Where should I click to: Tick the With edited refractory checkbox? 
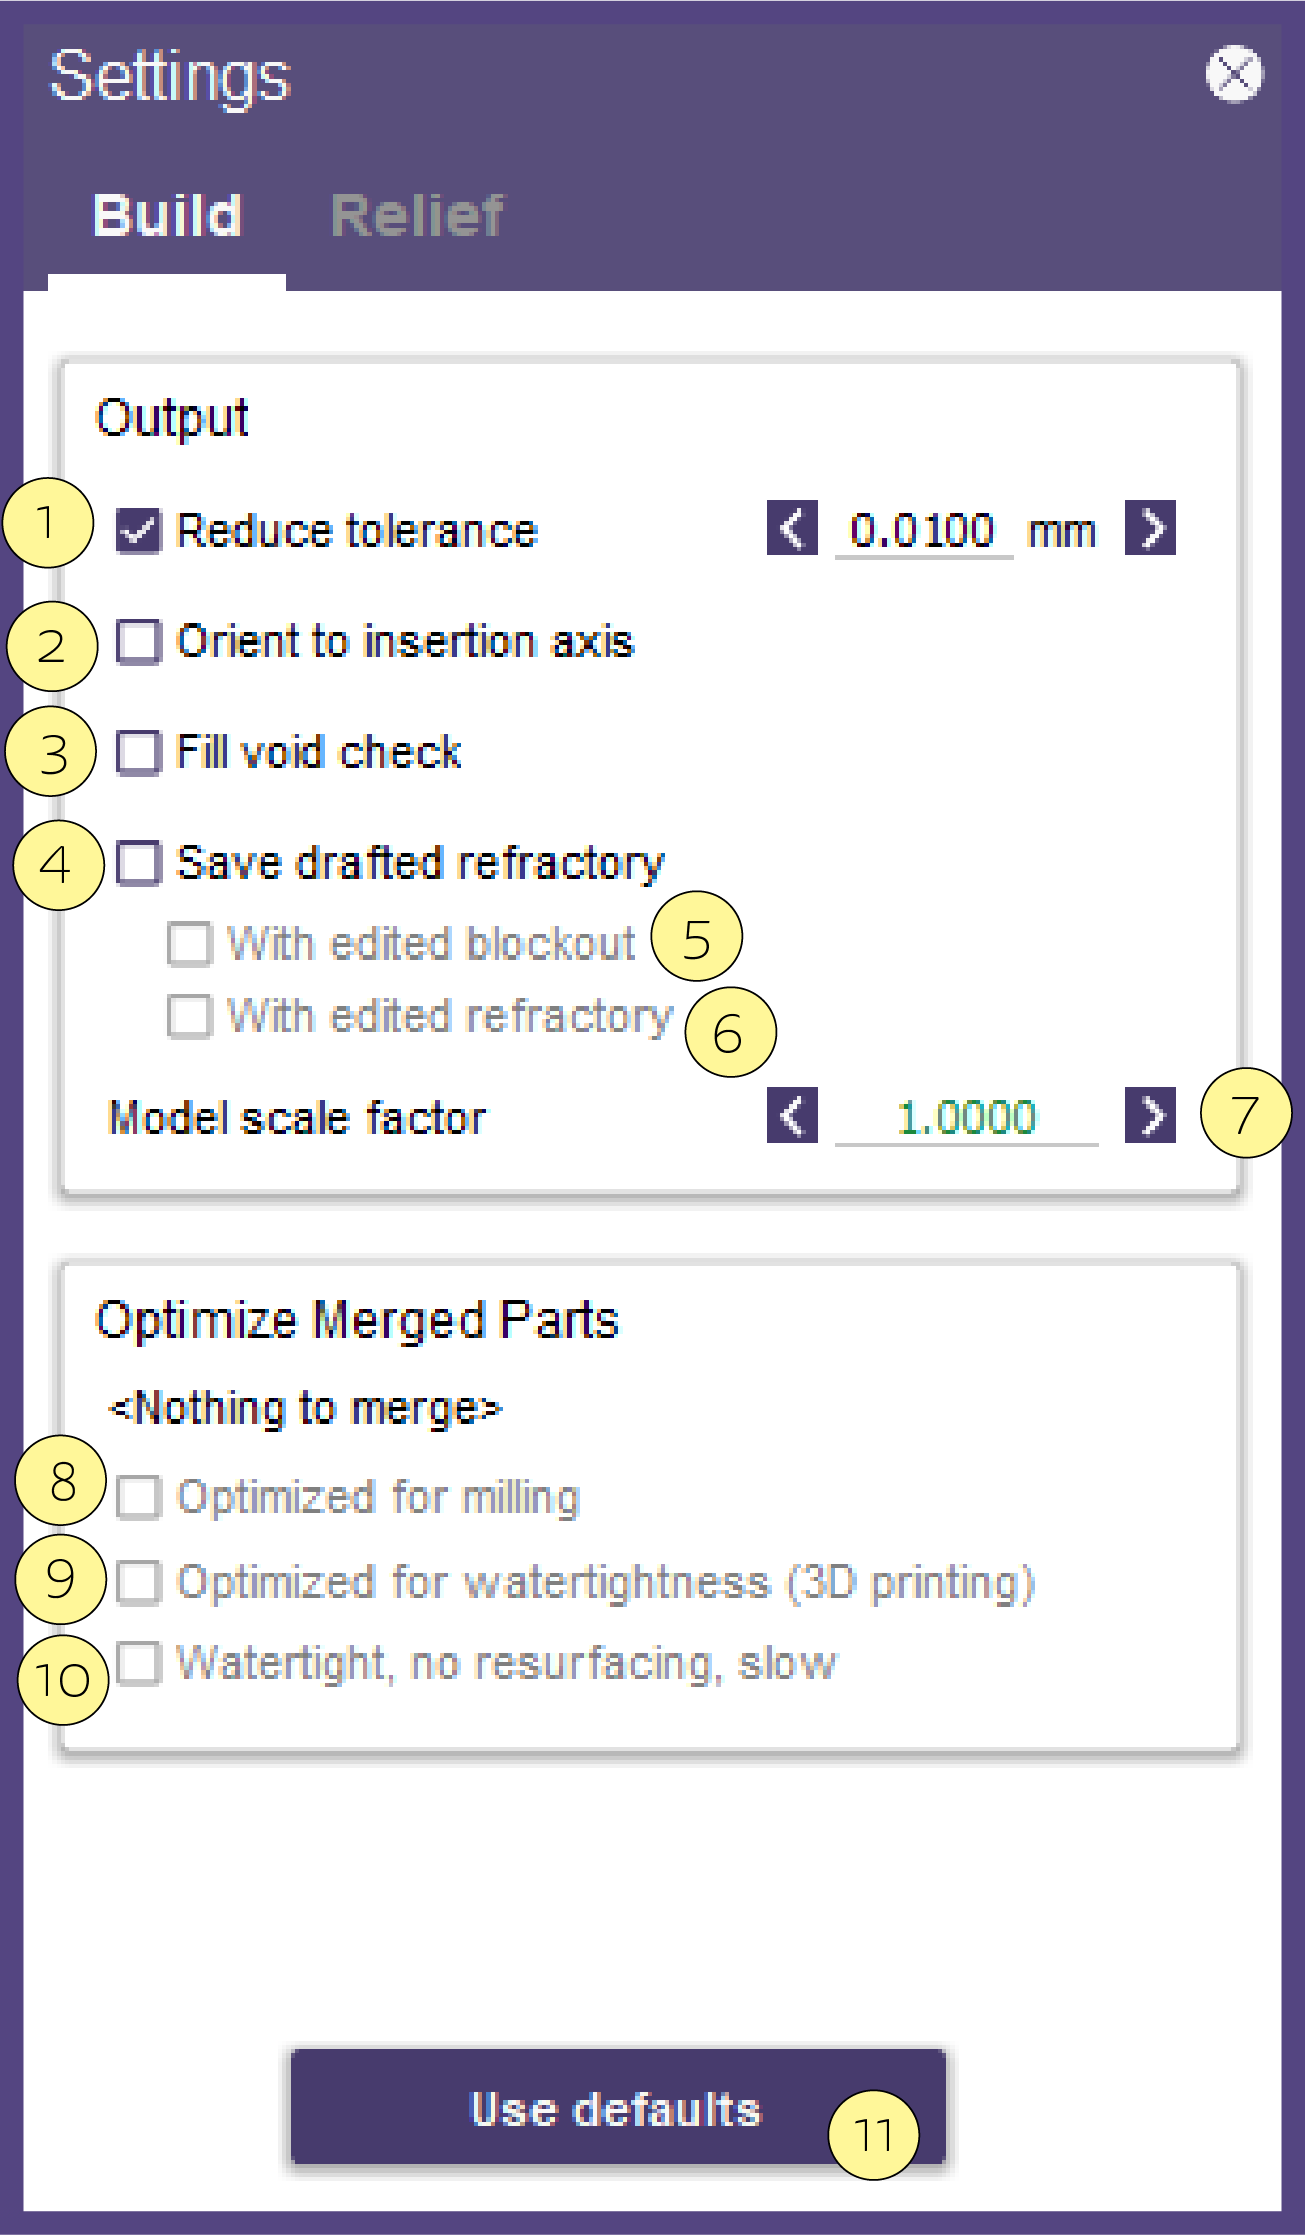189,1016
